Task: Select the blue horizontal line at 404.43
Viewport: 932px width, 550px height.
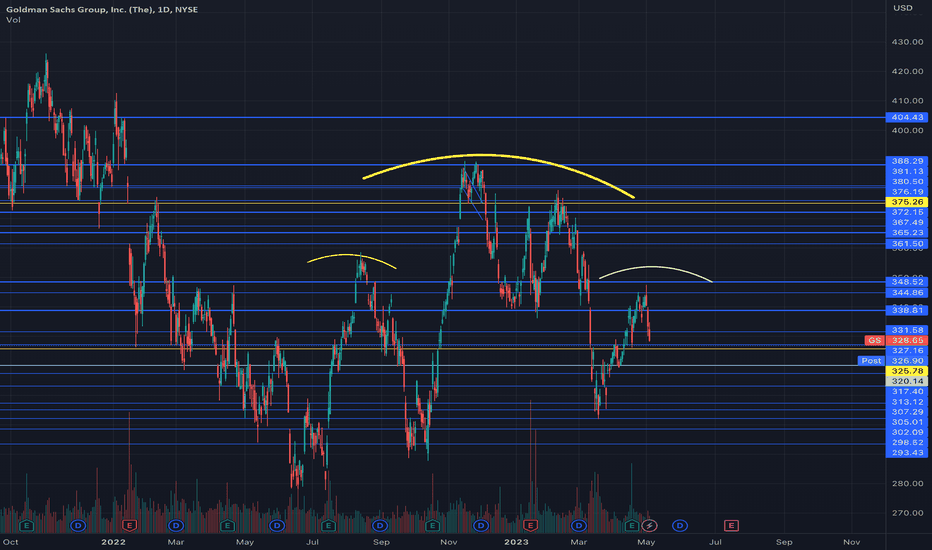Action: pyautogui.click(x=443, y=117)
